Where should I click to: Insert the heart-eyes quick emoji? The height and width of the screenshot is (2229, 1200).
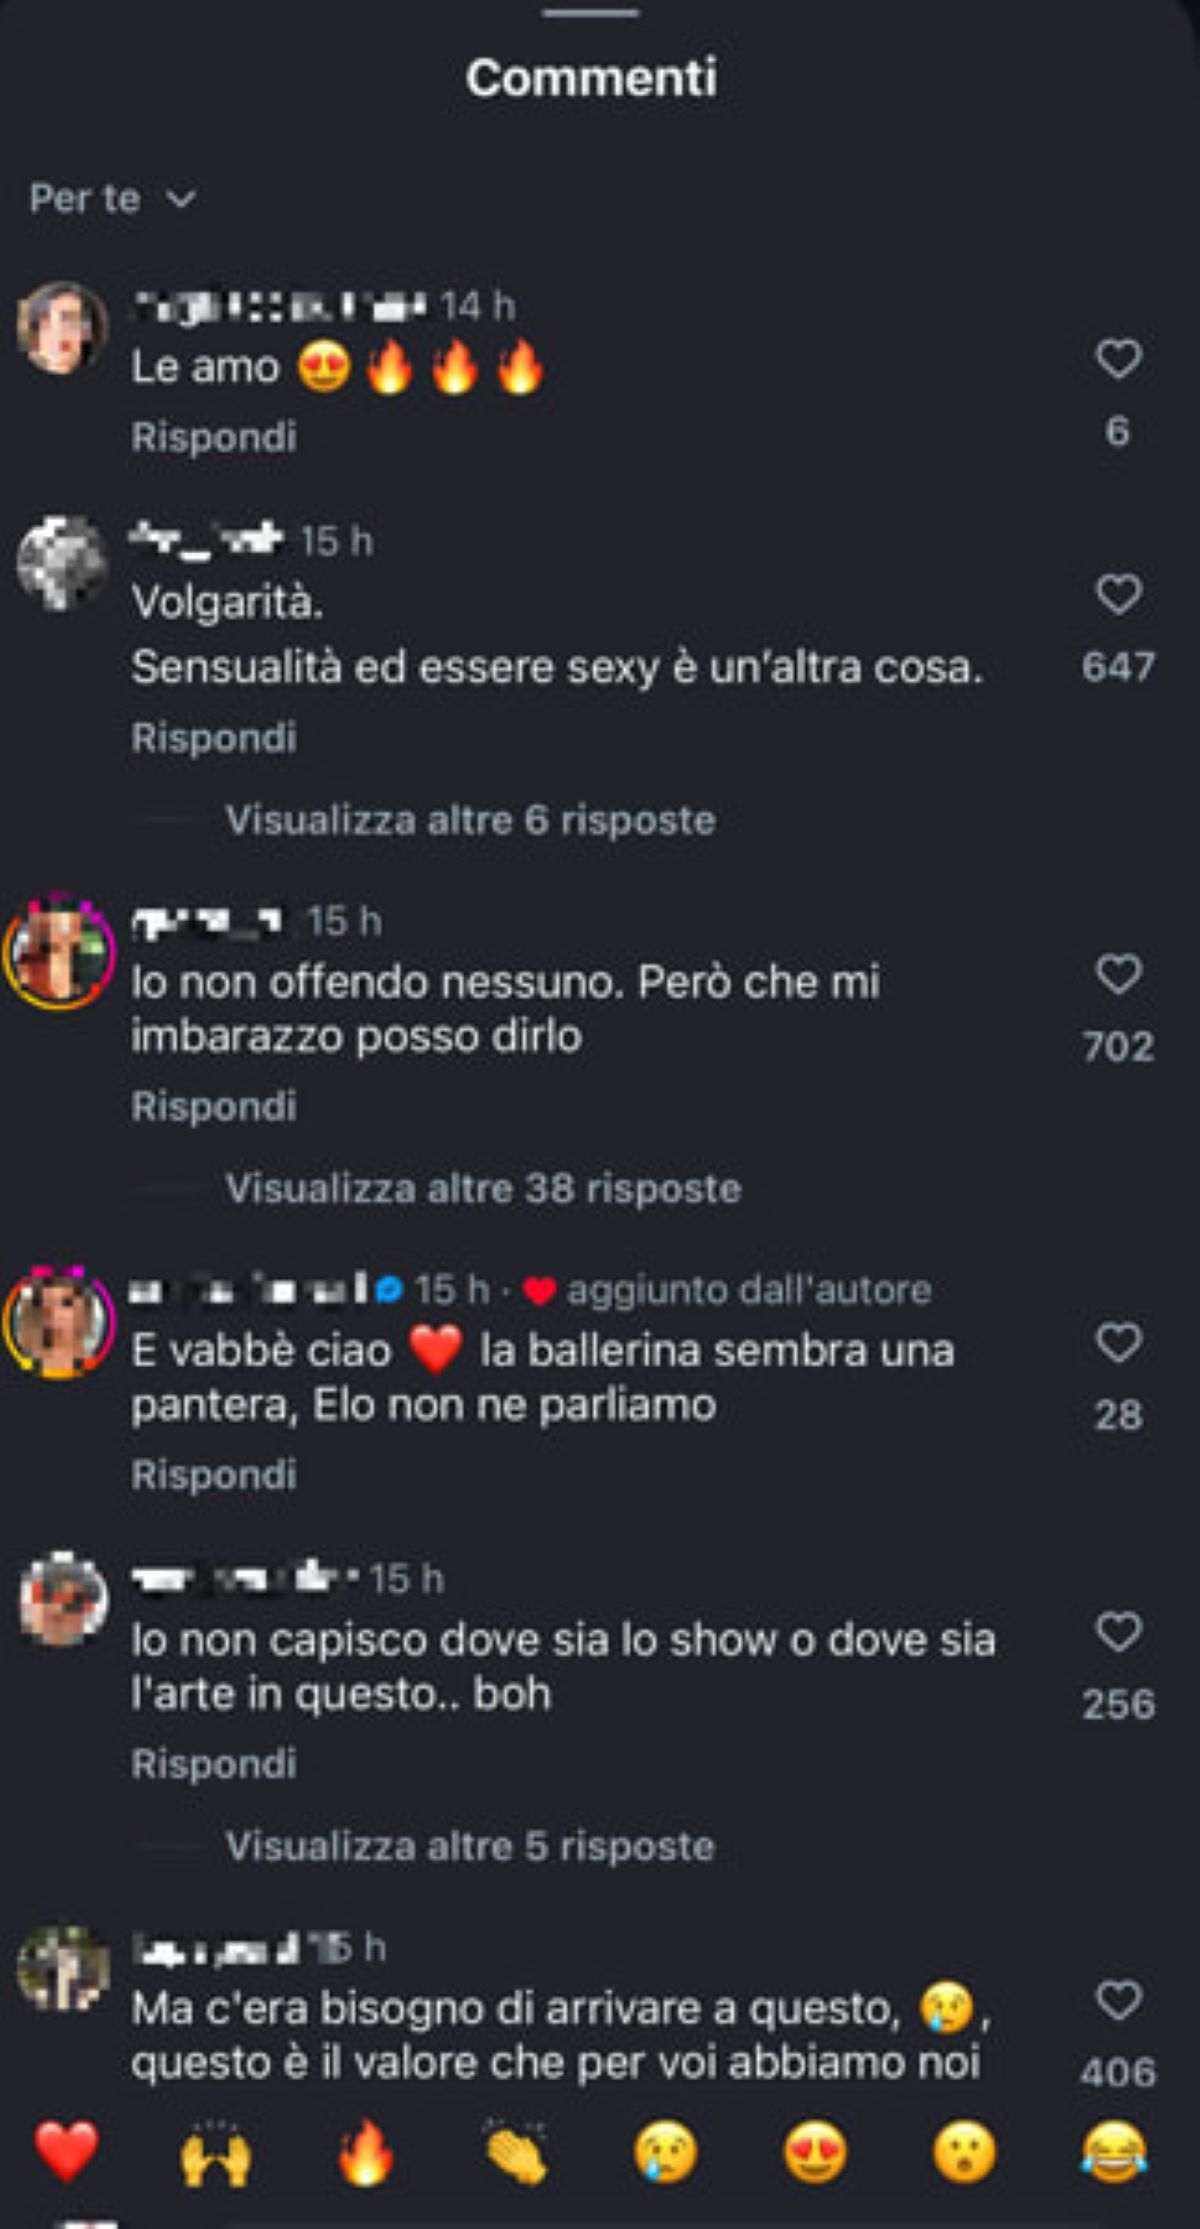pos(815,2152)
